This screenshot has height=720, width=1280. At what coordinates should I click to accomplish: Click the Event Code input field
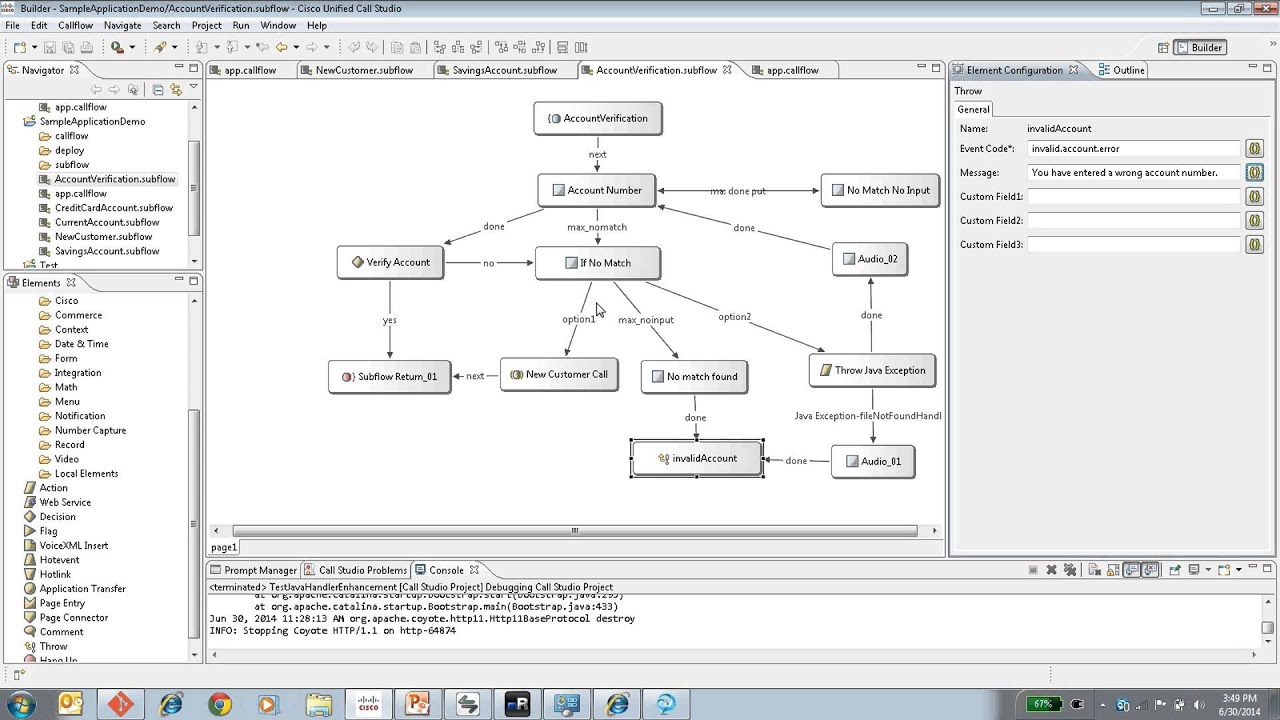(x=1135, y=149)
